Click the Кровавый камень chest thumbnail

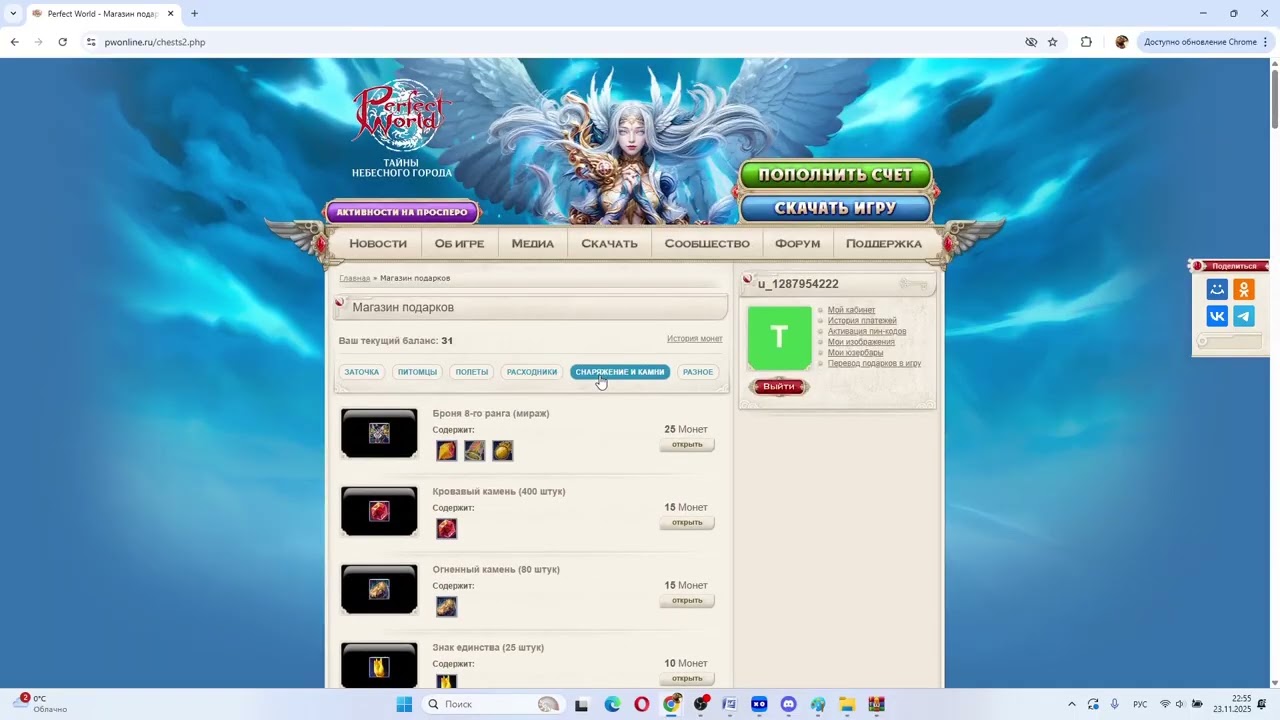[x=379, y=511]
